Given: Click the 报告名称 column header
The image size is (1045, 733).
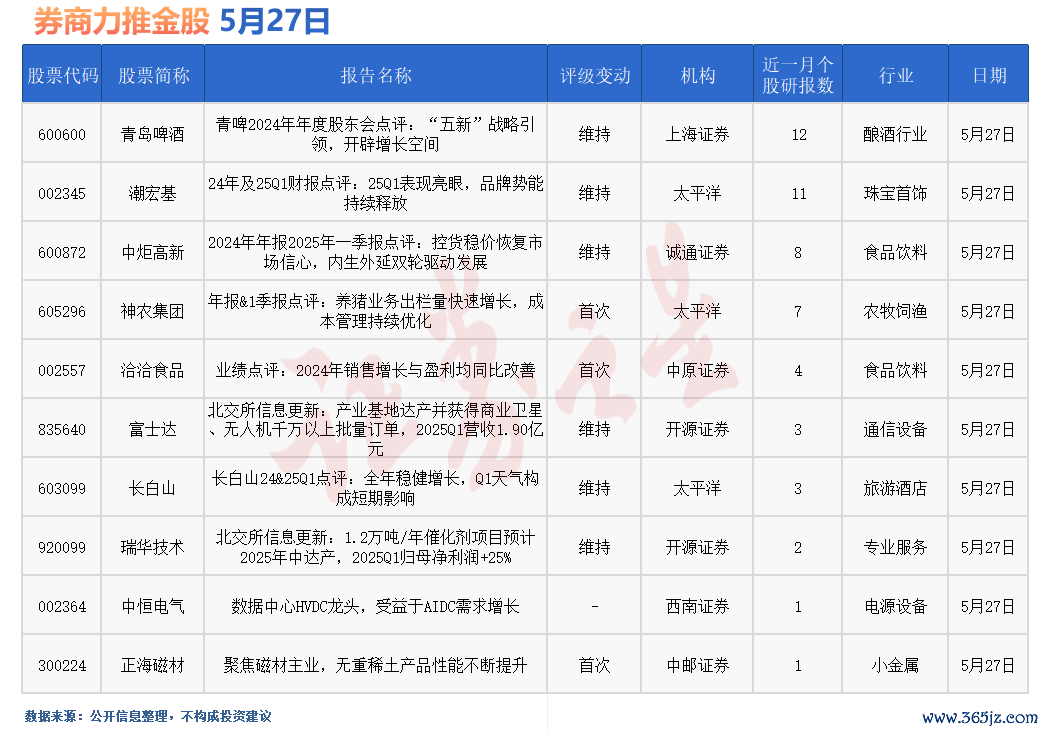Looking at the screenshot, I should coord(375,75).
